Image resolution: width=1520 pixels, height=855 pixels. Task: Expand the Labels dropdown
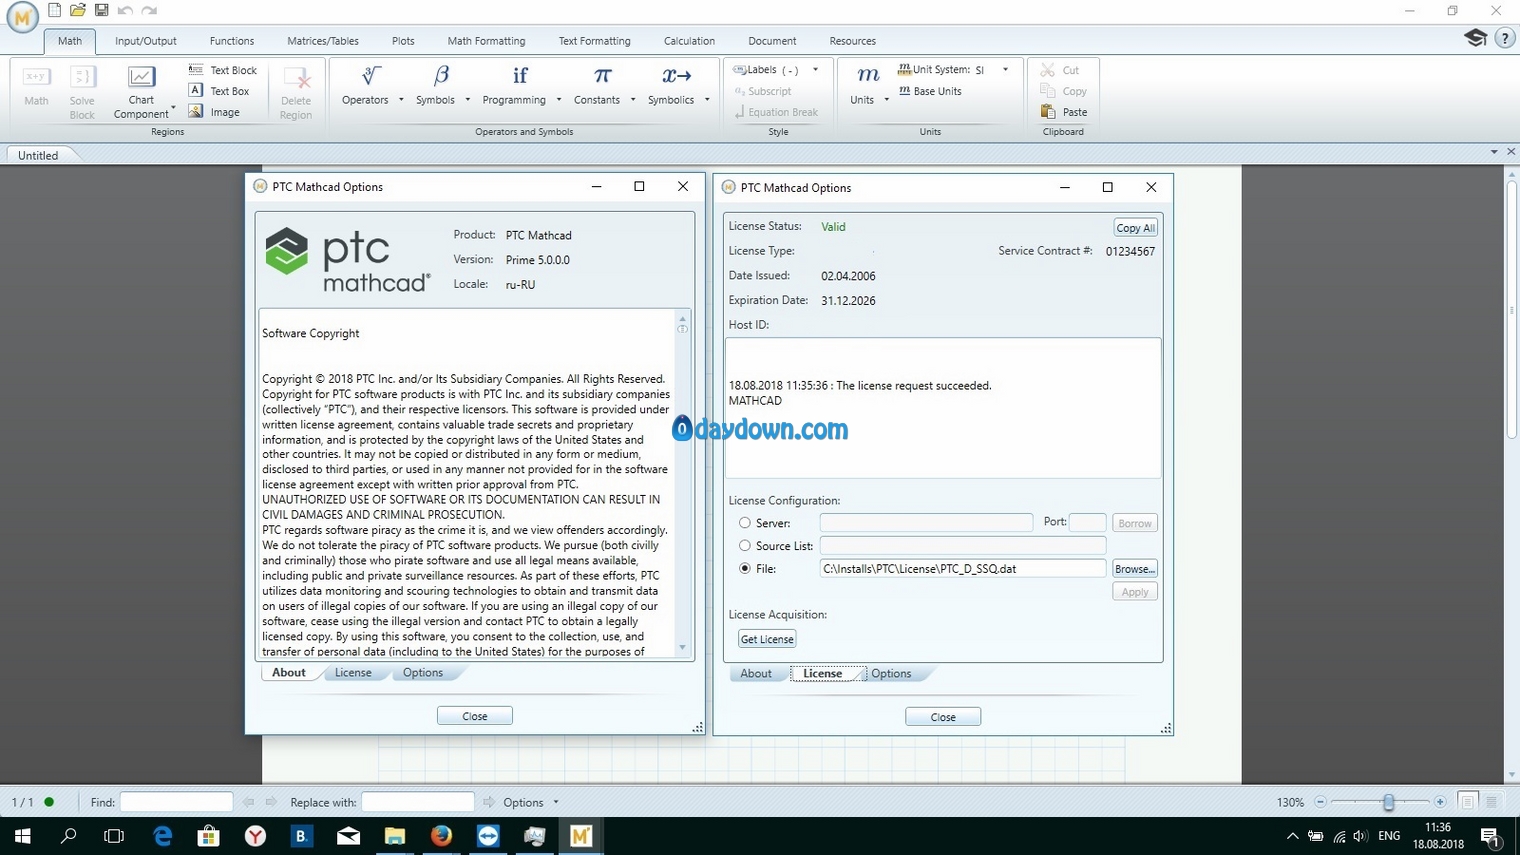click(816, 70)
